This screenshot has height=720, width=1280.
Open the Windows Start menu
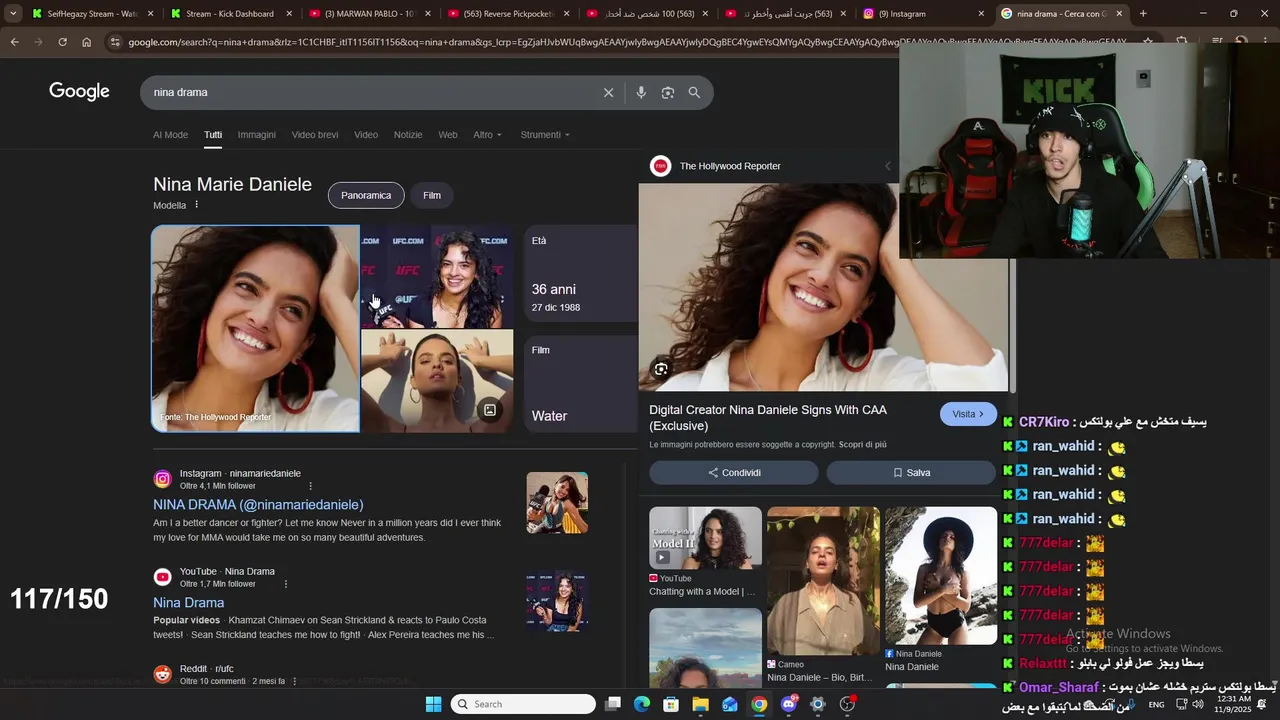tap(433, 704)
